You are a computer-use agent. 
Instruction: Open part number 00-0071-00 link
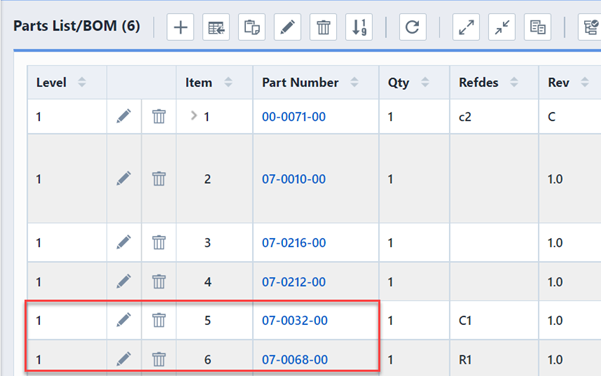294,117
